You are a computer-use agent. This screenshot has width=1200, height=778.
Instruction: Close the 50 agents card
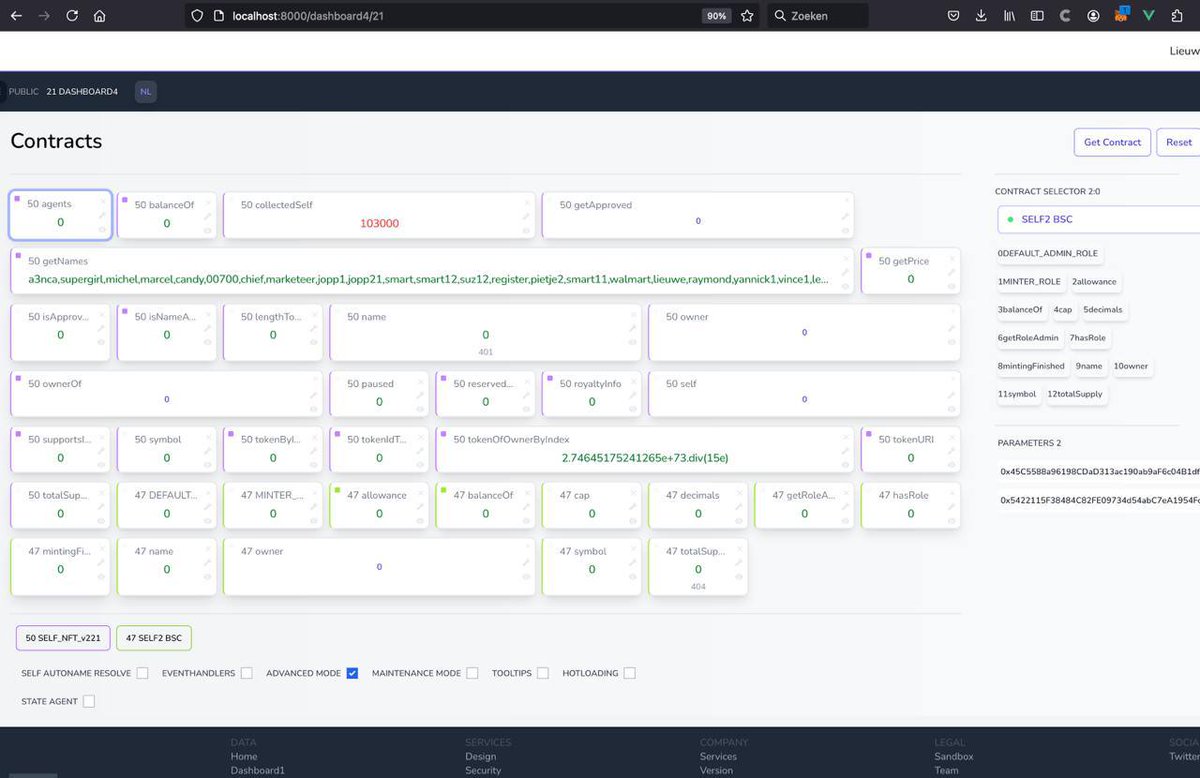pos(101,202)
